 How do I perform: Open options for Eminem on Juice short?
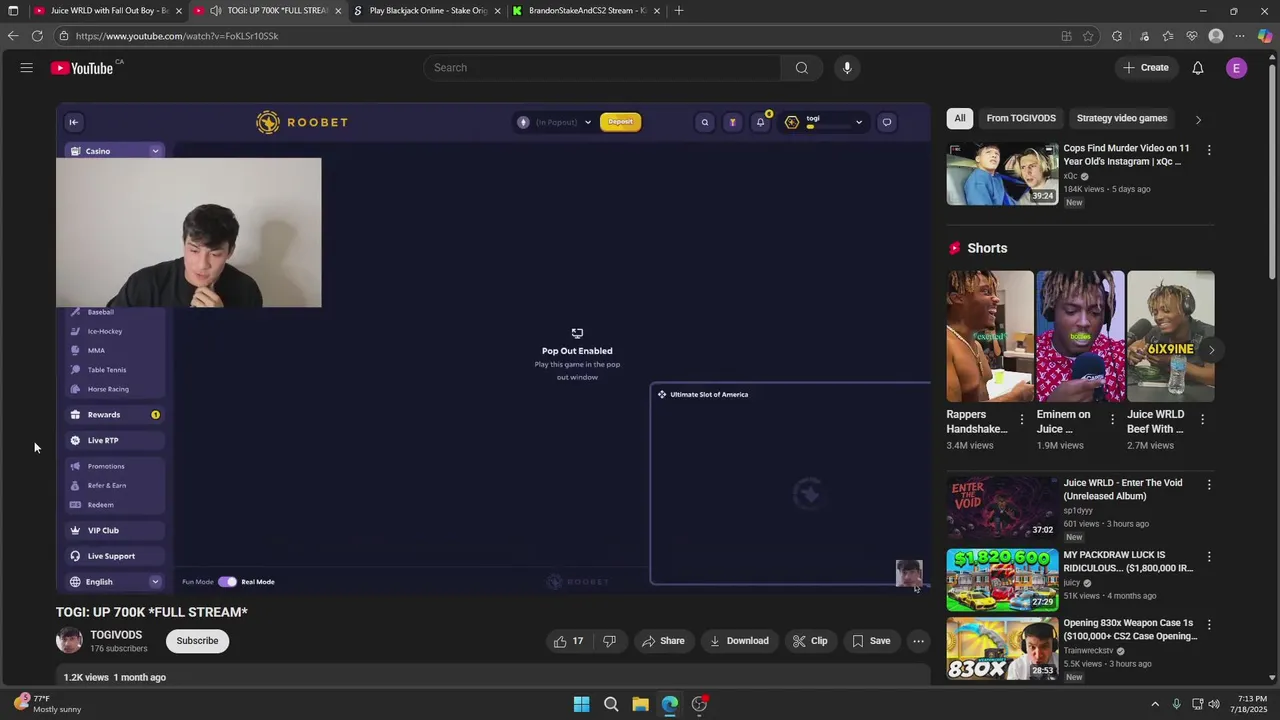(1112, 419)
